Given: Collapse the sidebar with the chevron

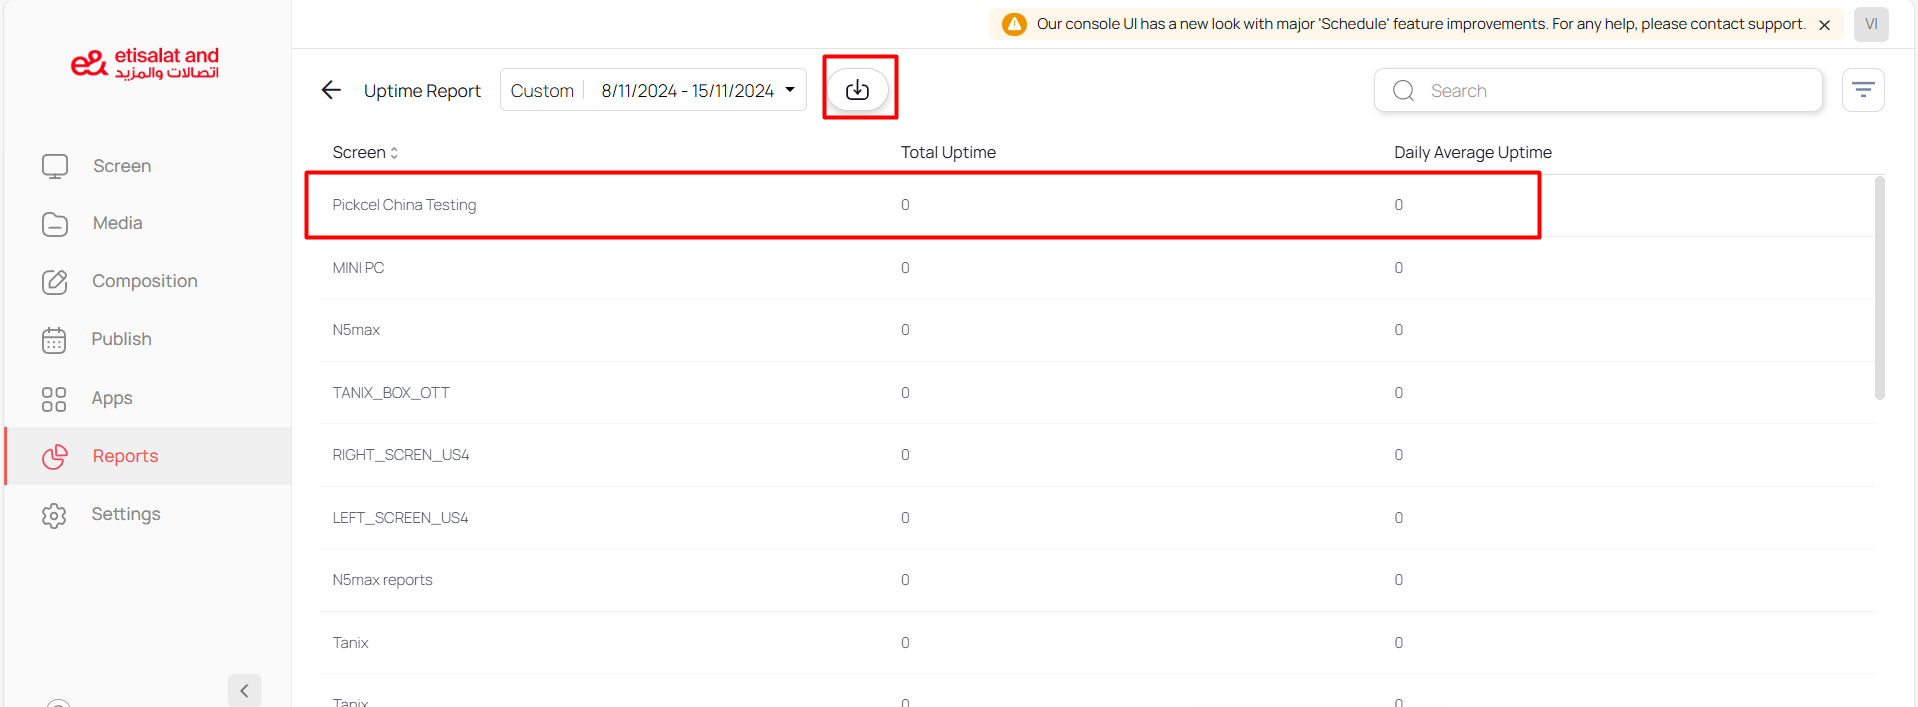Looking at the screenshot, I should tap(244, 690).
